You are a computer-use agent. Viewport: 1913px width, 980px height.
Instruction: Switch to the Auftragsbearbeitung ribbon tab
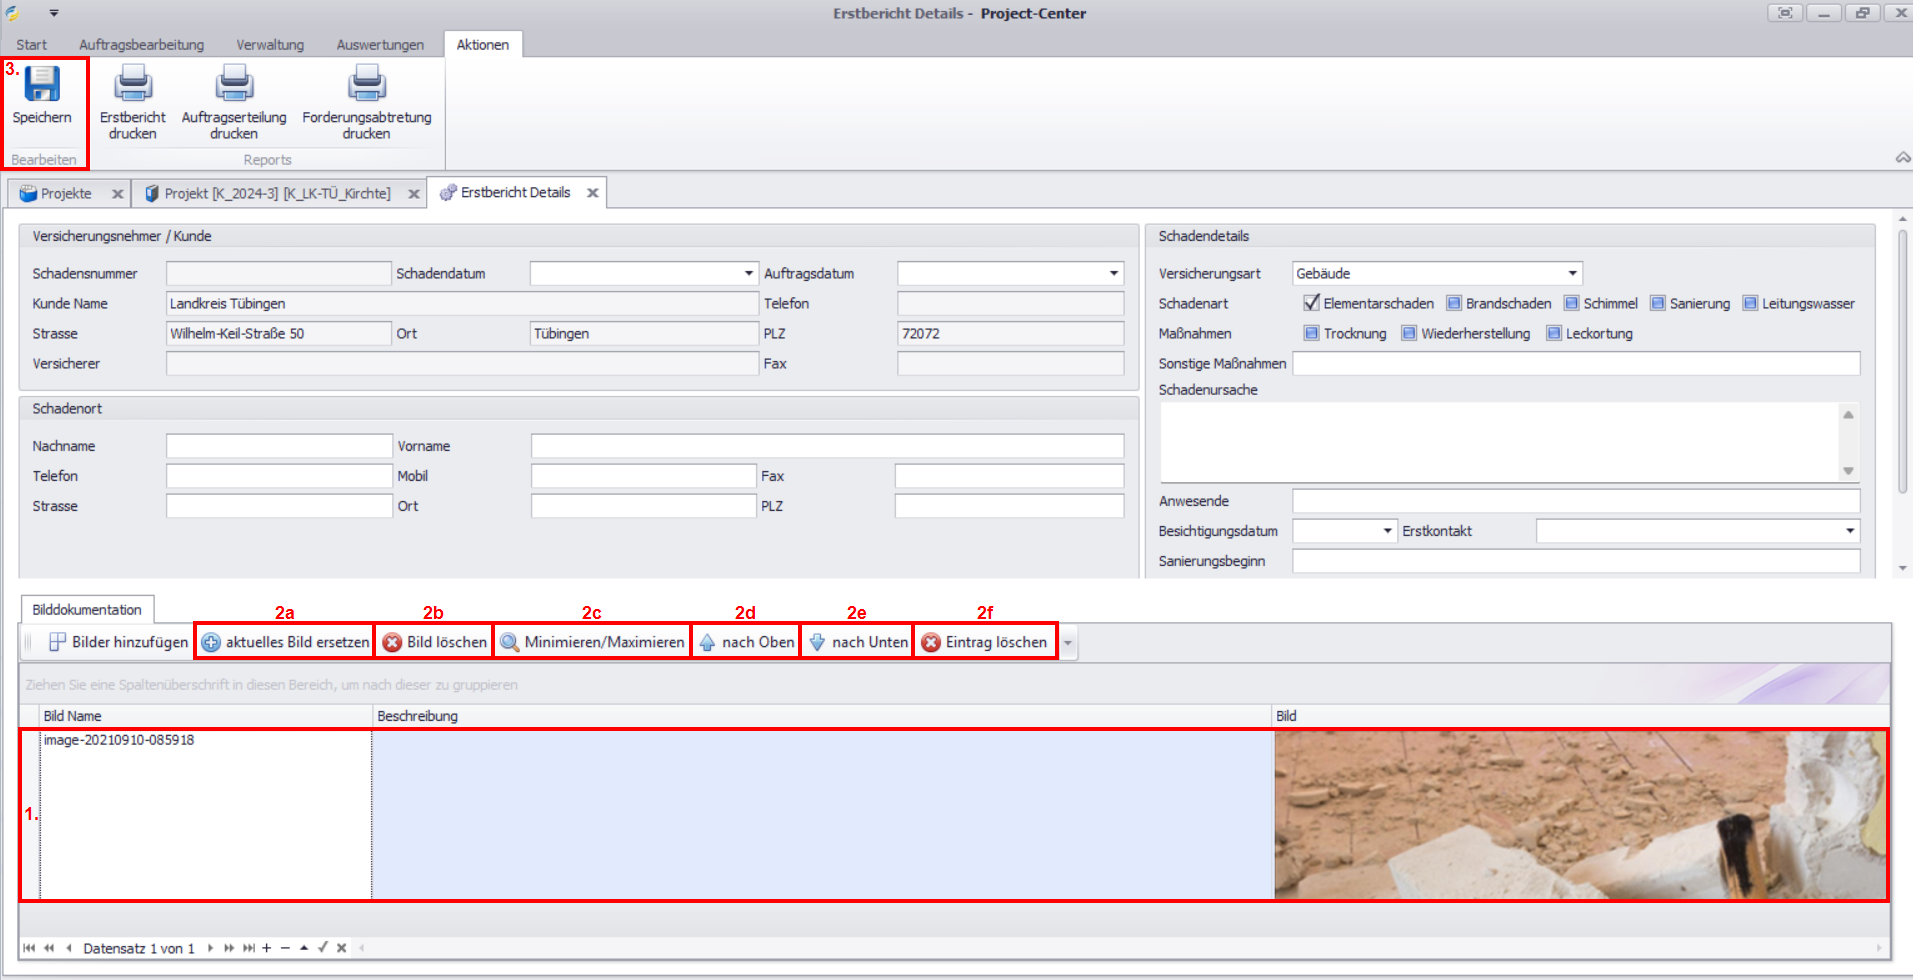click(x=141, y=45)
